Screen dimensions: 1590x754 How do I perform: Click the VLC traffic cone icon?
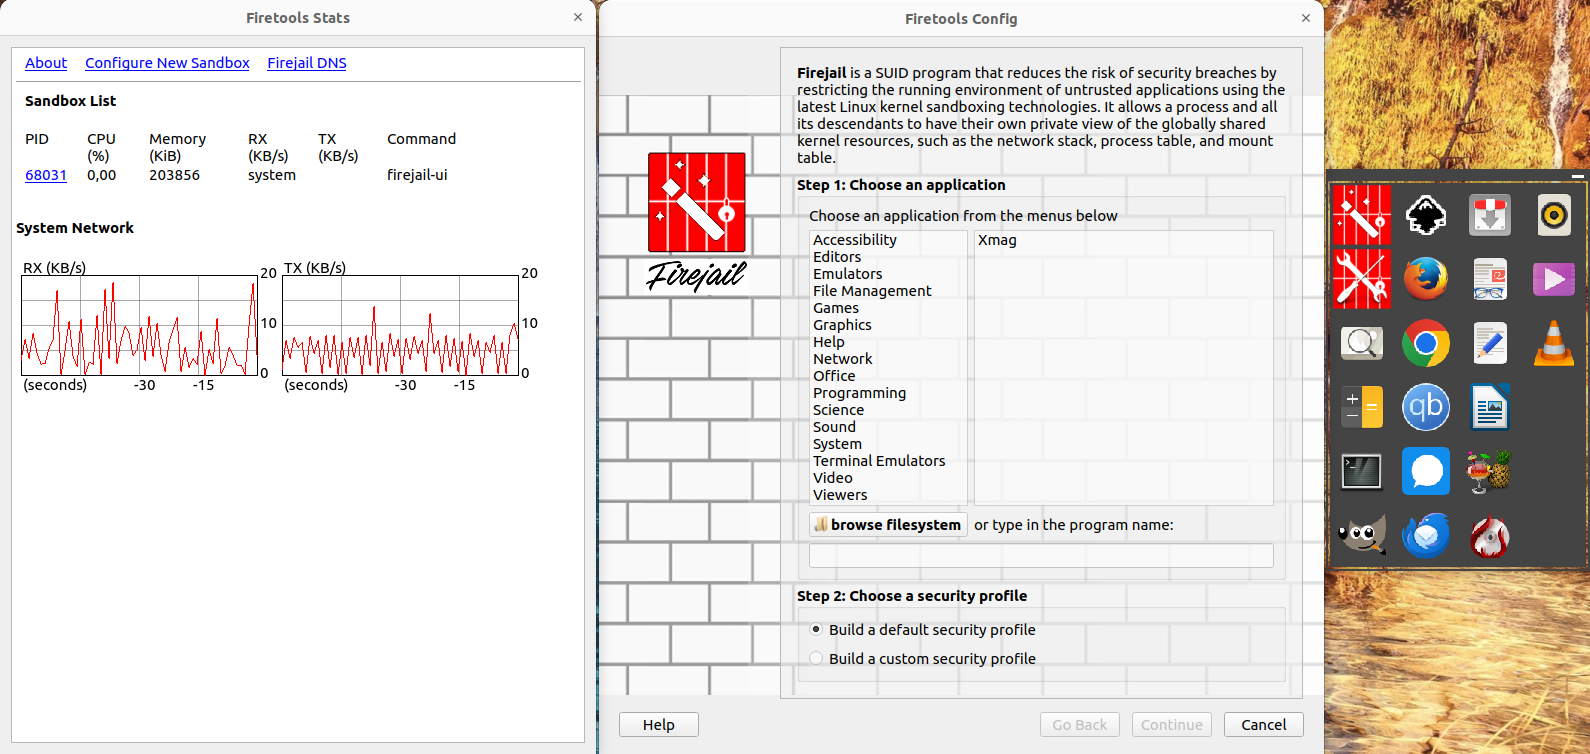tap(1553, 344)
